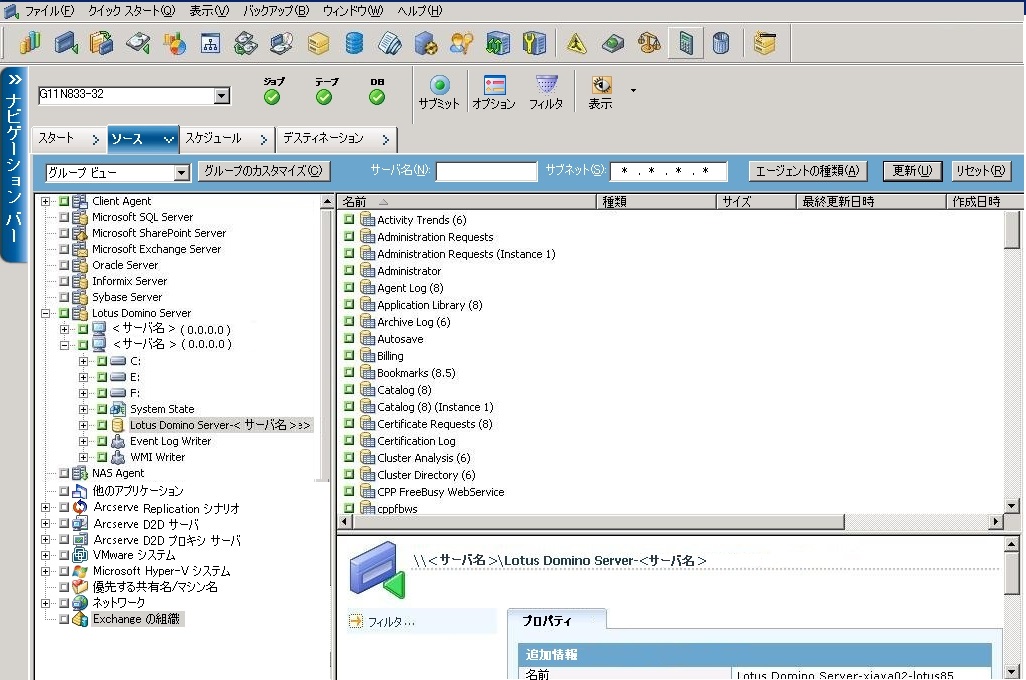Expand the VMware システム tree node
Screen dimensions: 1026x680
click(x=46, y=555)
